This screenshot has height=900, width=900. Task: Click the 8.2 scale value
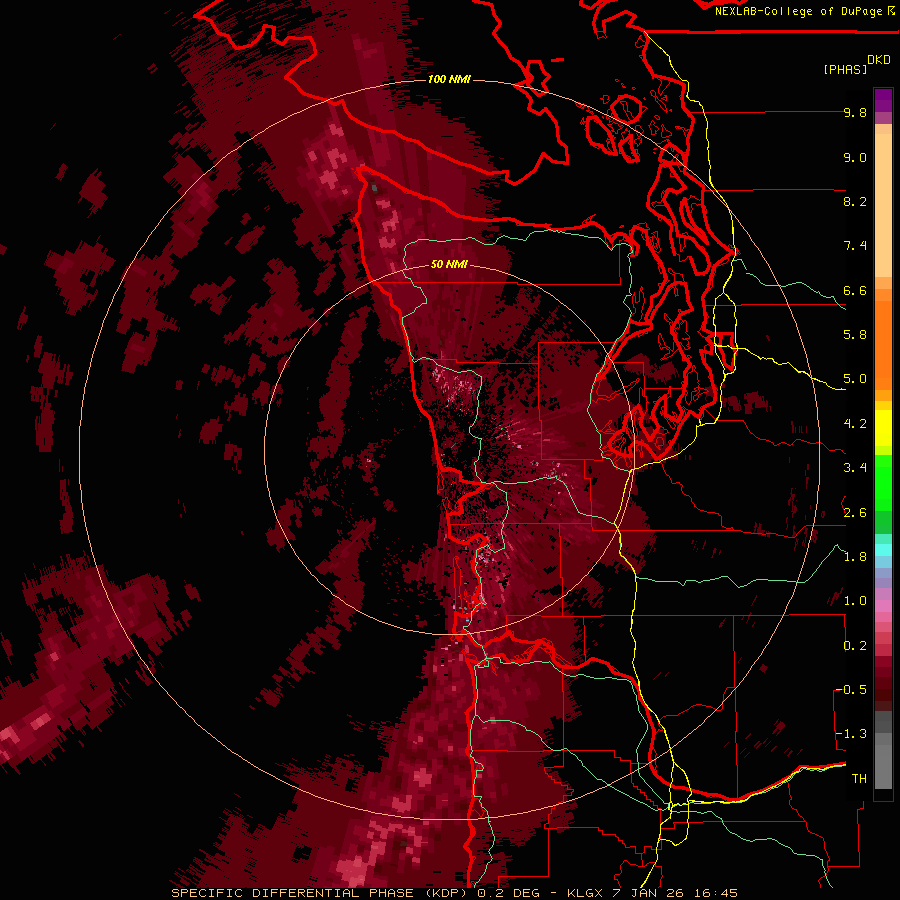tap(855, 201)
